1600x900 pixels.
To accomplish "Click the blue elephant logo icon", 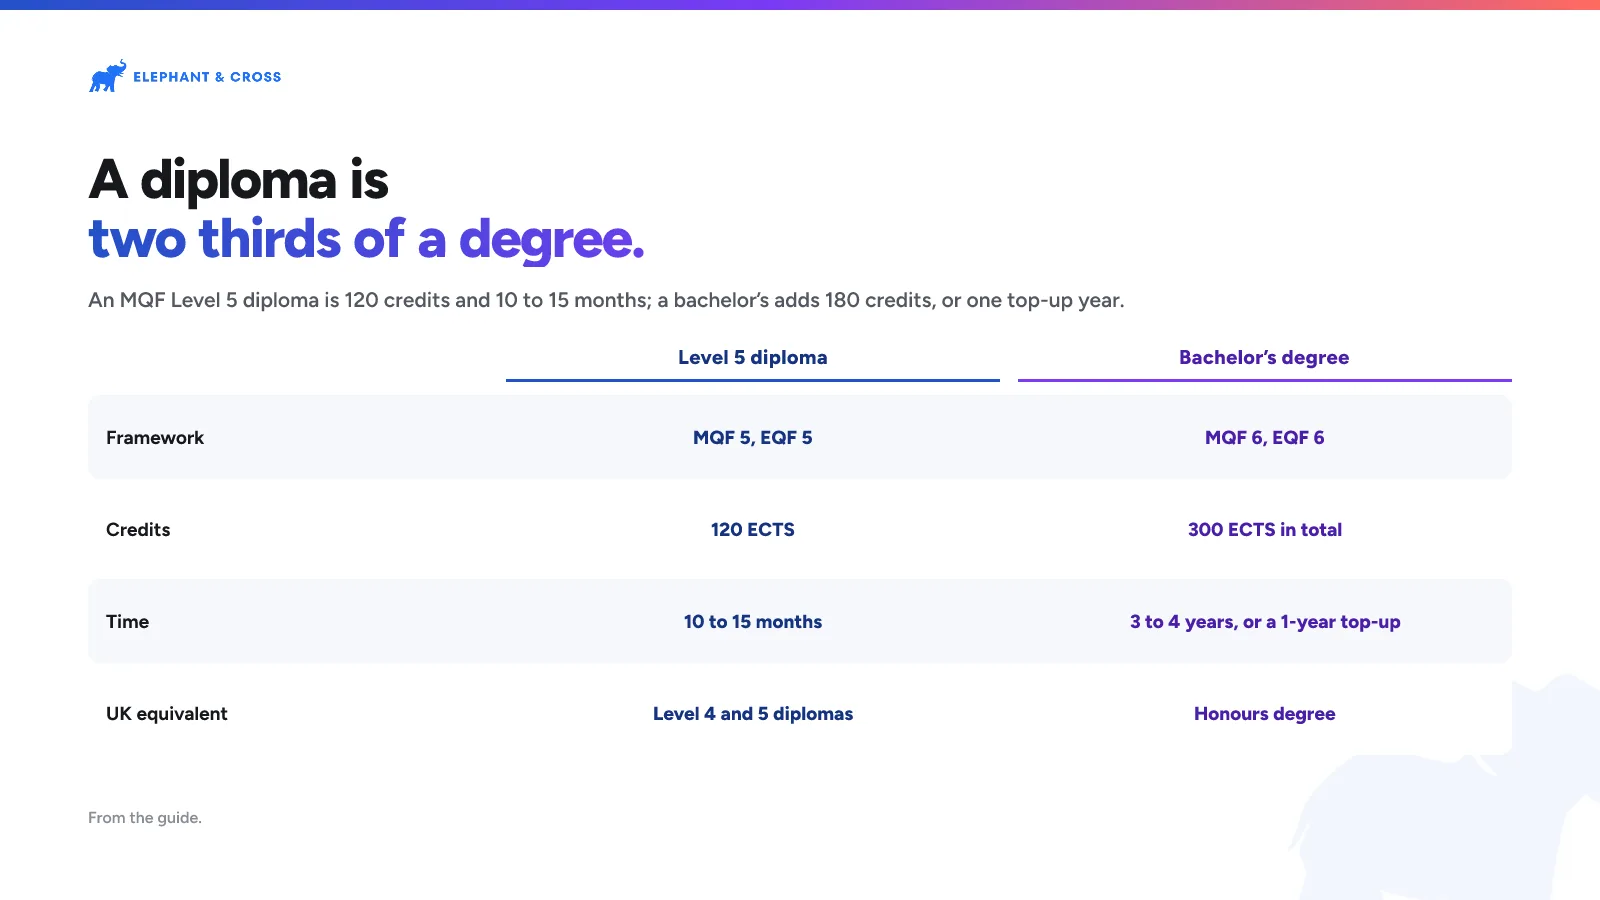I will (x=108, y=76).
